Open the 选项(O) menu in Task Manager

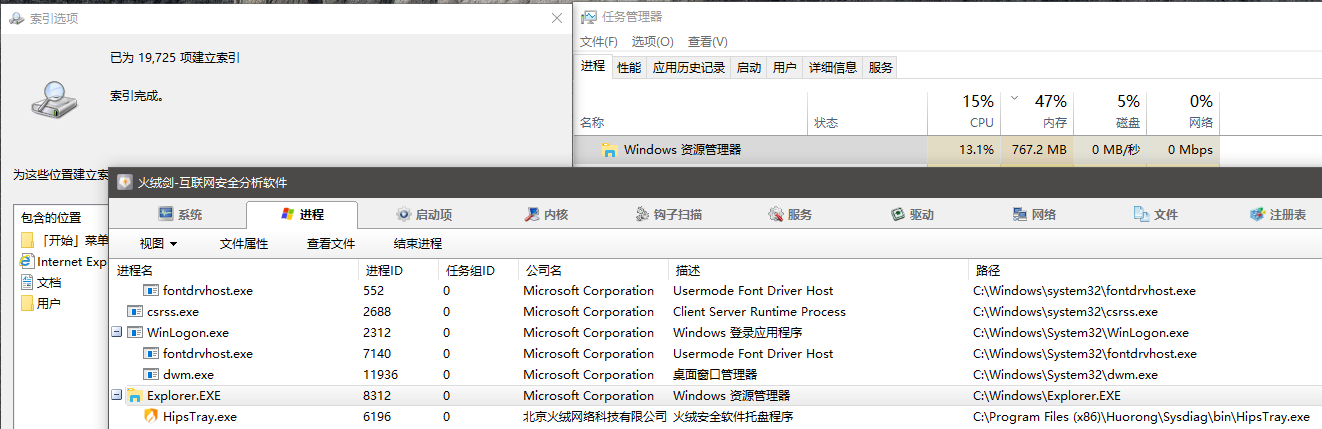coord(652,42)
